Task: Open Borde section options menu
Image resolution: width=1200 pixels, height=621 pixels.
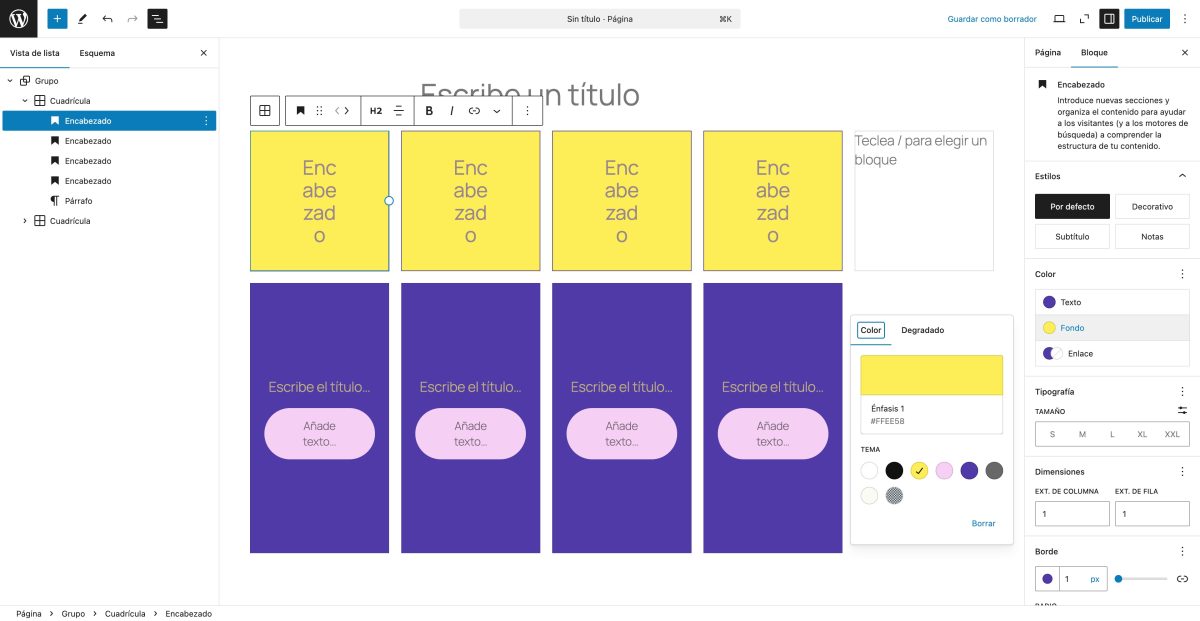Action: click(1182, 552)
